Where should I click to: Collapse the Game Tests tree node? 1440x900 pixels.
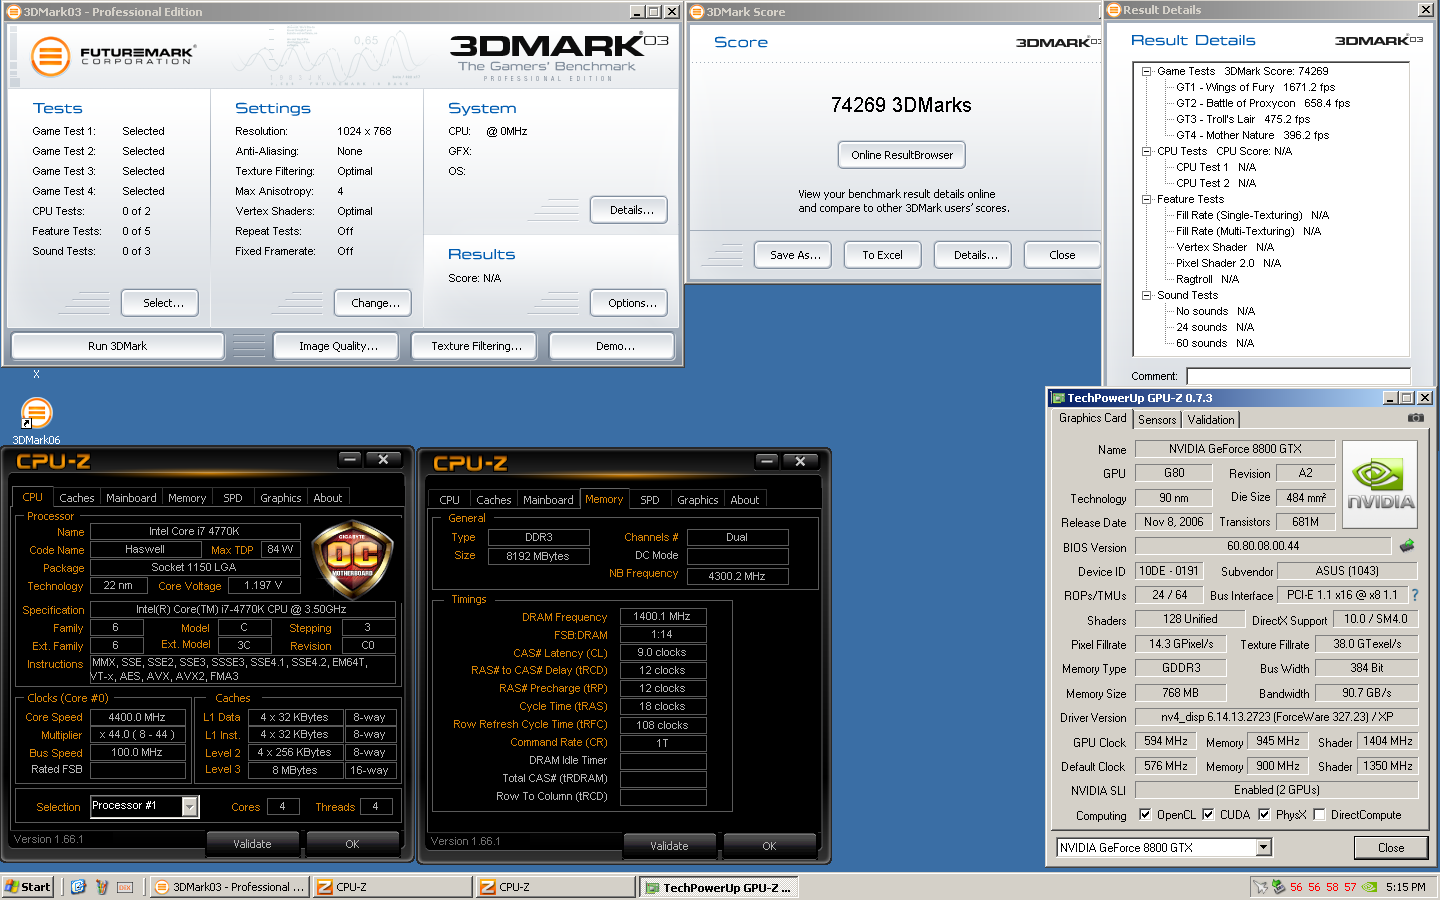pyautogui.click(x=1147, y=71)
